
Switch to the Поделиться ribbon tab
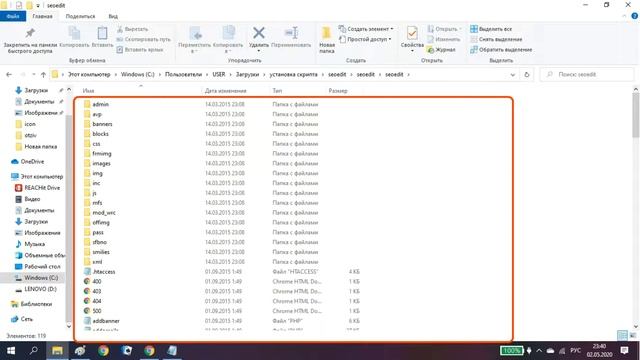pyautogui.click(x=80, y=16)
